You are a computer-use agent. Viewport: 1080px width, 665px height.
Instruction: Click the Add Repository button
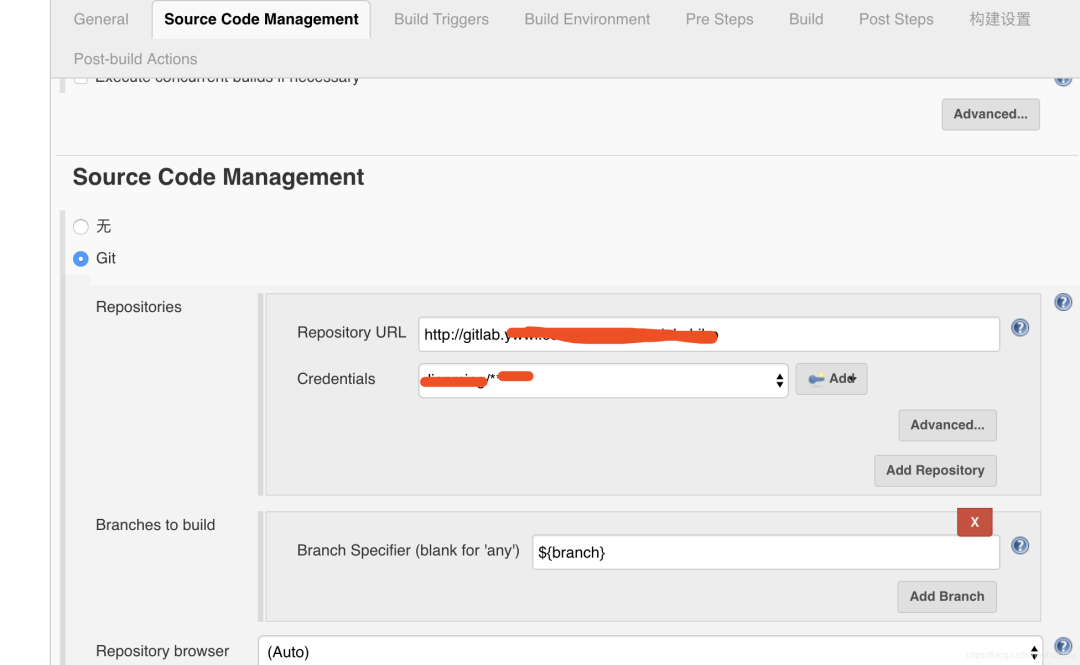pos(935,470)
